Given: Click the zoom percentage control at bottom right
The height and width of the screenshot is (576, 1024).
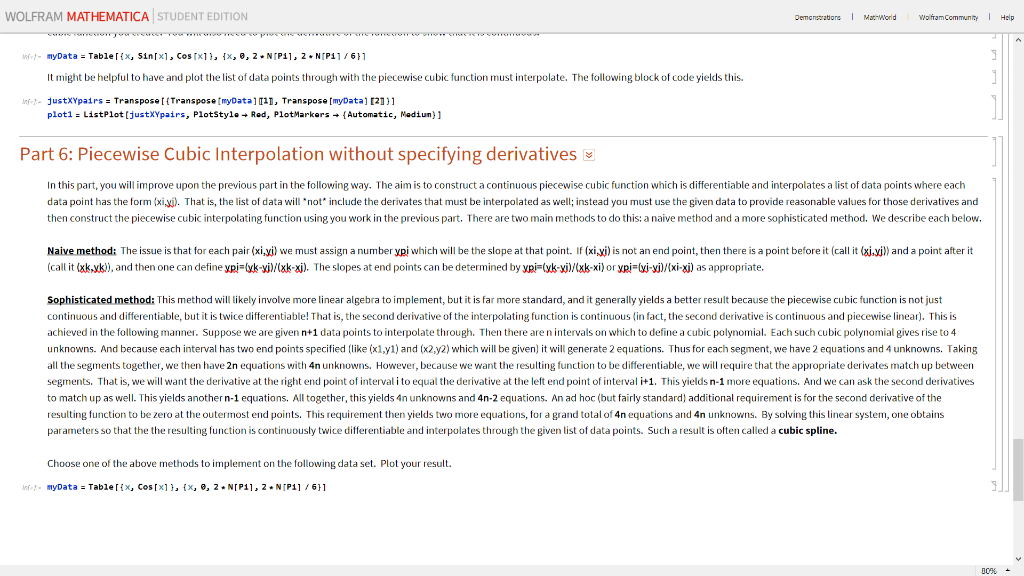Looking at the screenshot, I should [x=988, y=570].
